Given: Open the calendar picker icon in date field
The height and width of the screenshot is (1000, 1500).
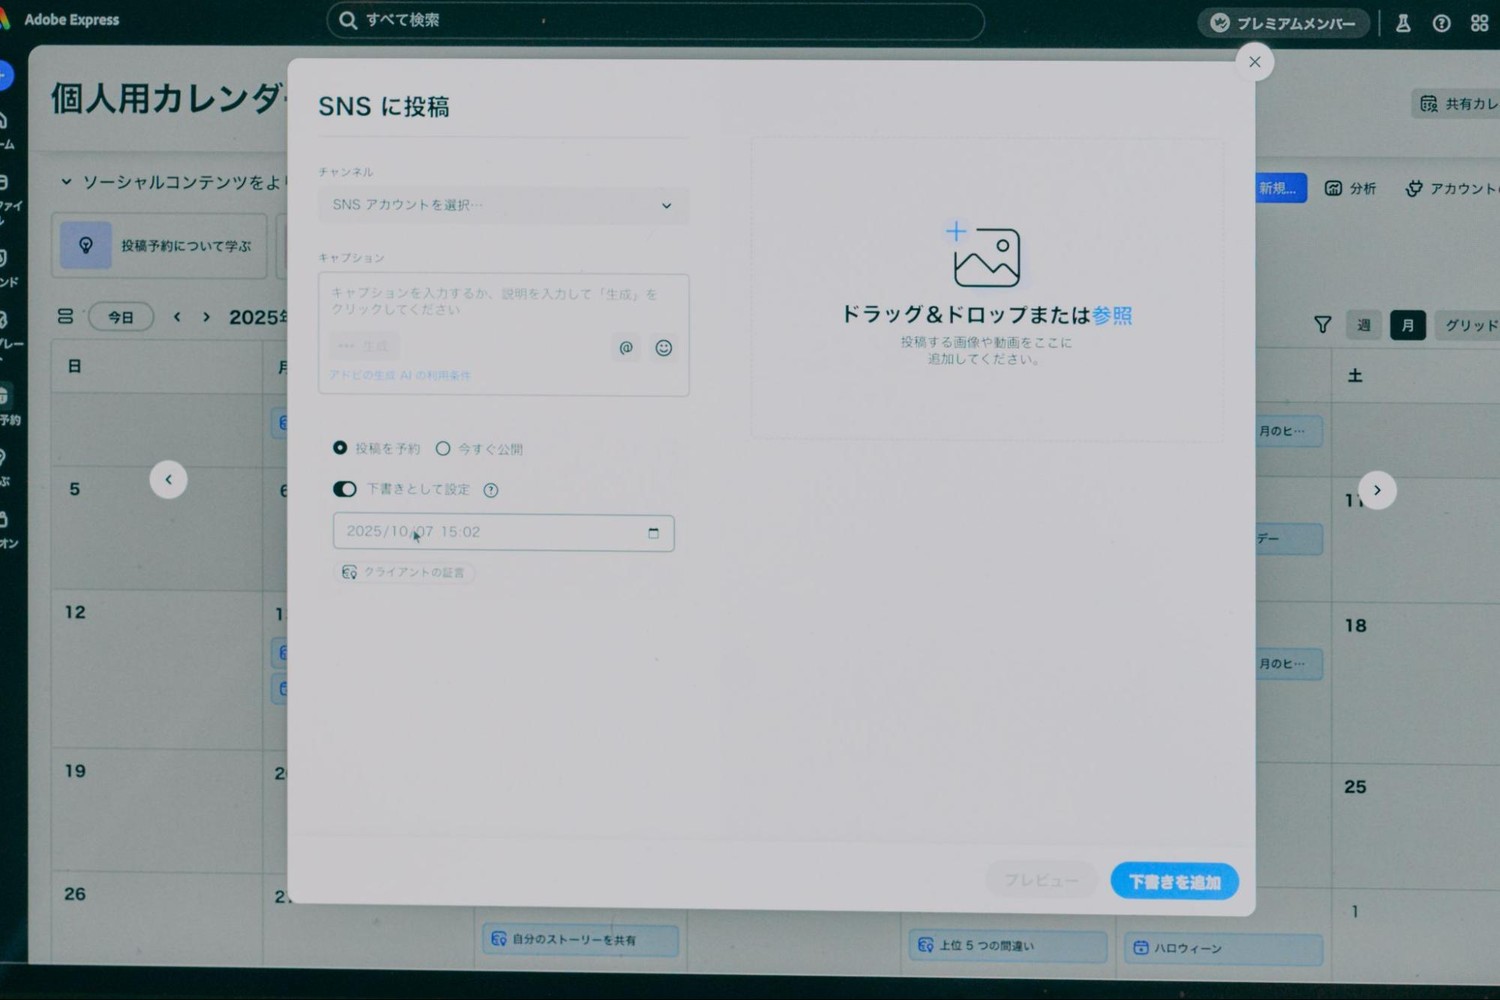Looking at the screenshot, I should click(653, 533).
